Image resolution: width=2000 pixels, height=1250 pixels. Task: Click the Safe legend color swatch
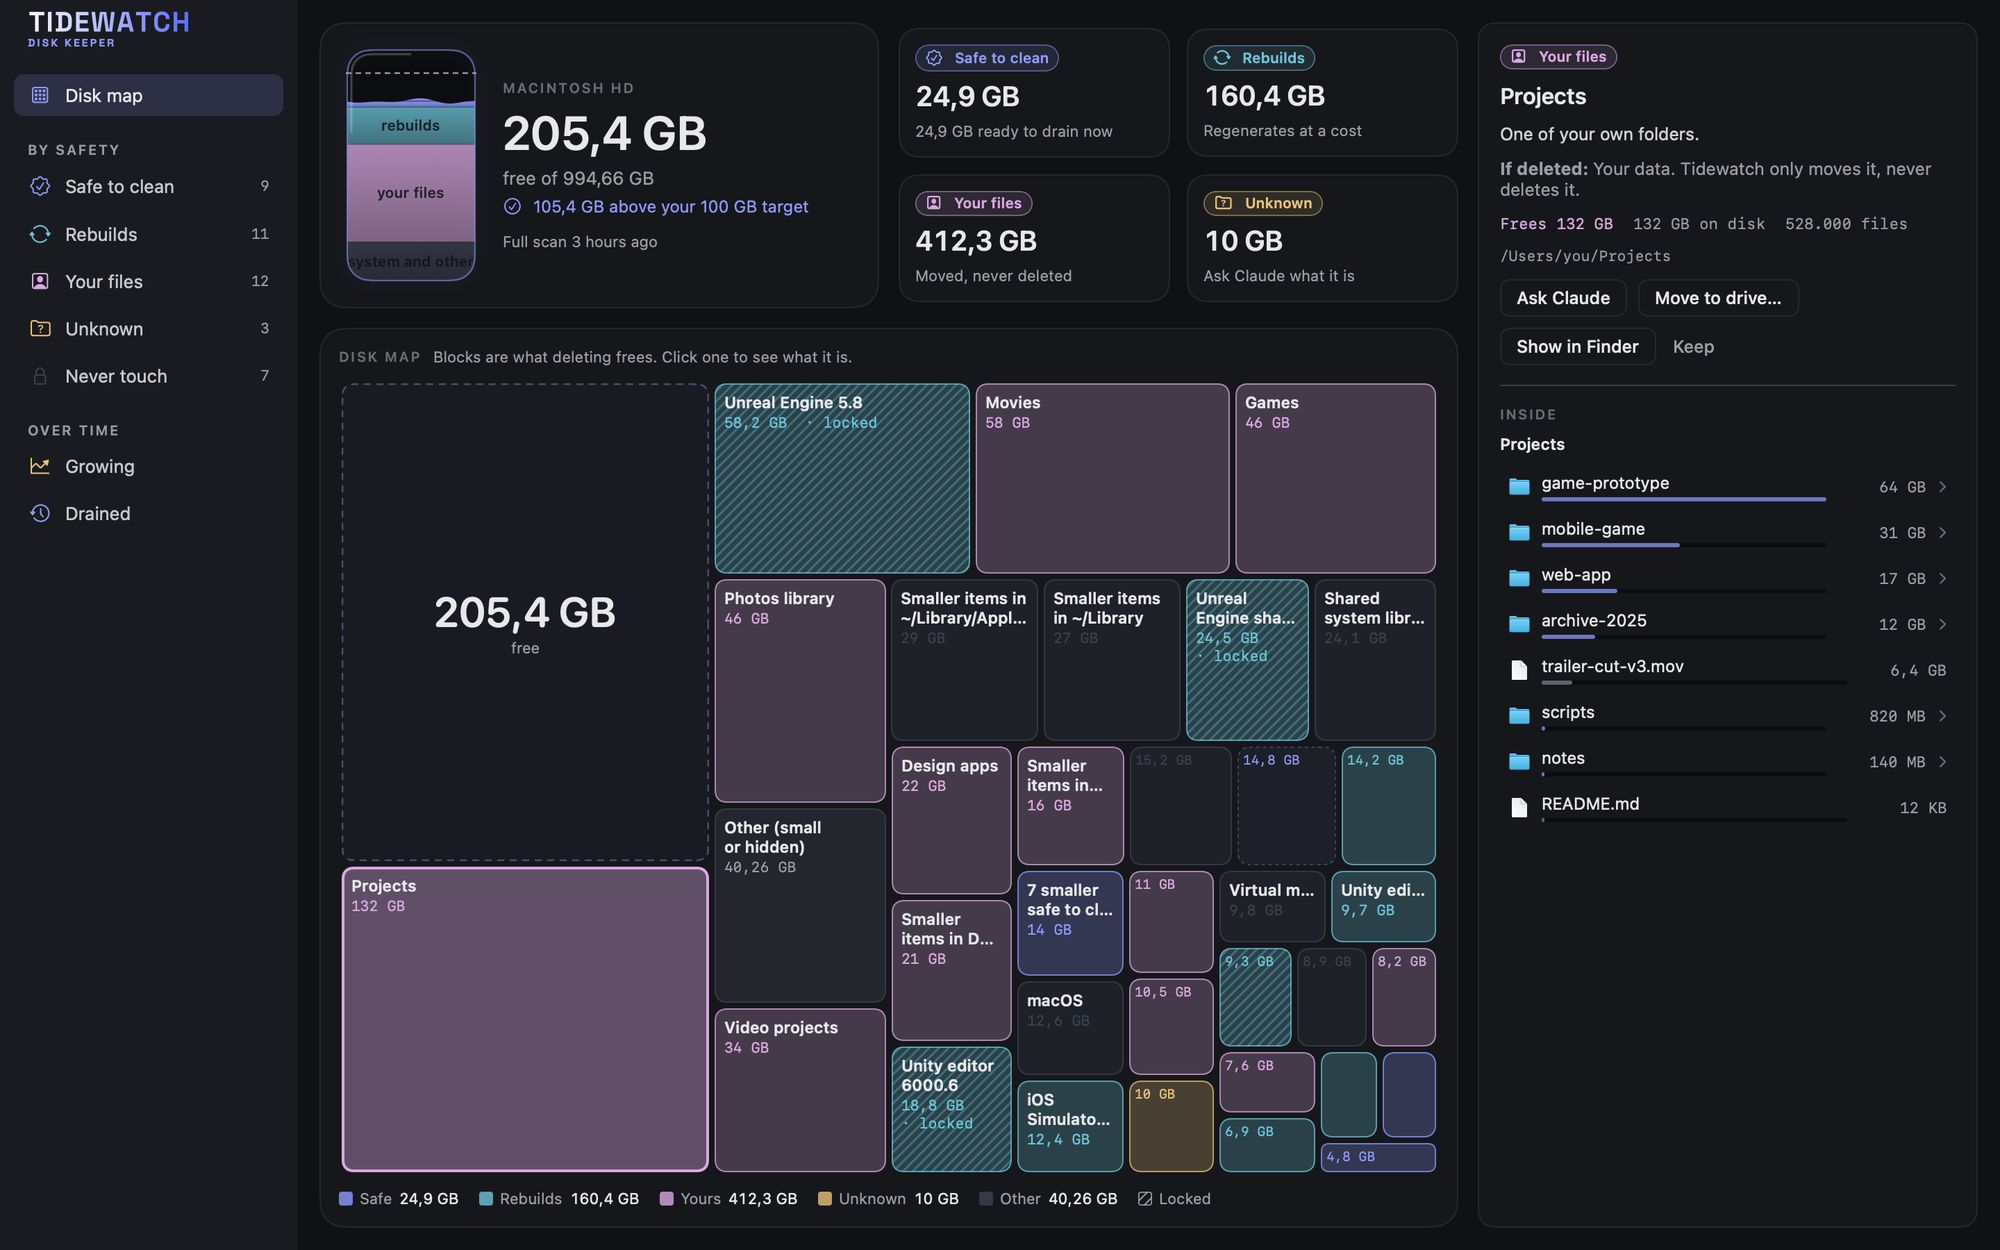[346, 1198]
